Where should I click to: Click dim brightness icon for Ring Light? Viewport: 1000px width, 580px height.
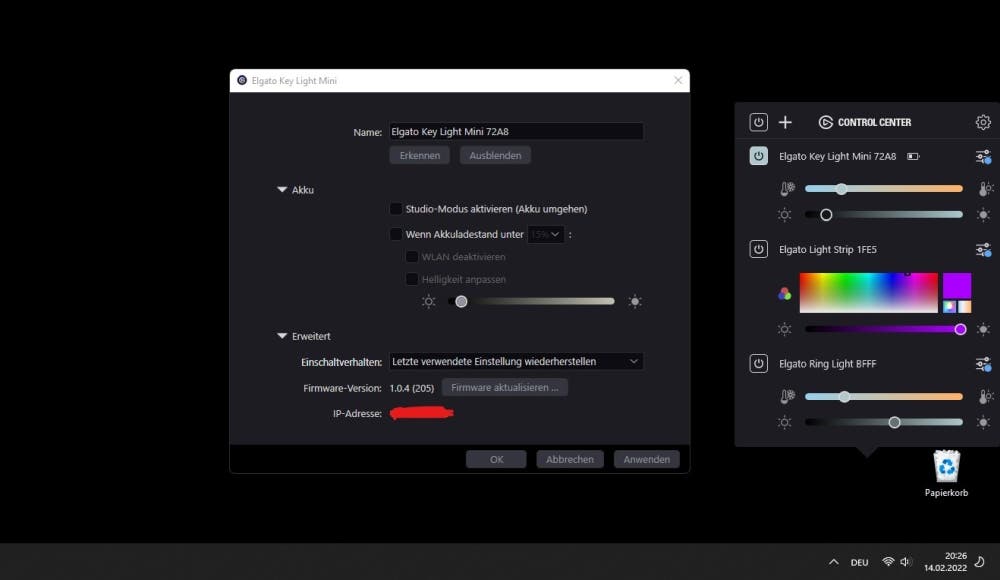pos(784,422)
